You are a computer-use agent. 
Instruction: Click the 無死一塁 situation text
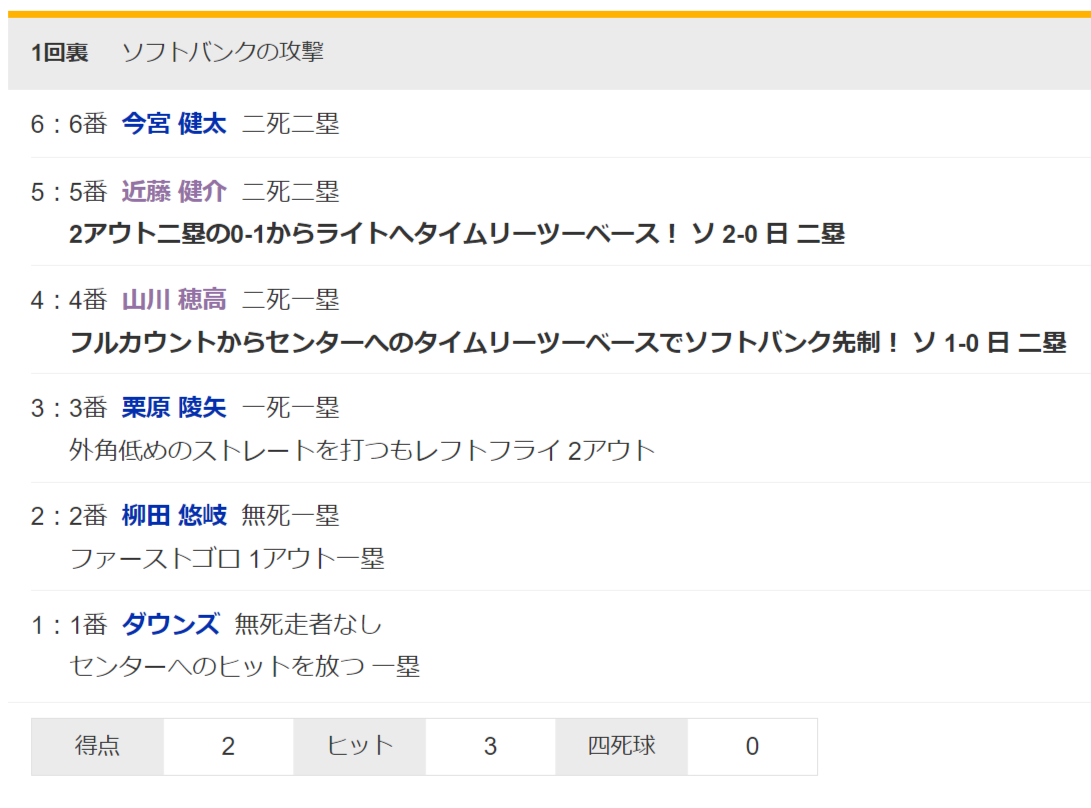(290, 516)
